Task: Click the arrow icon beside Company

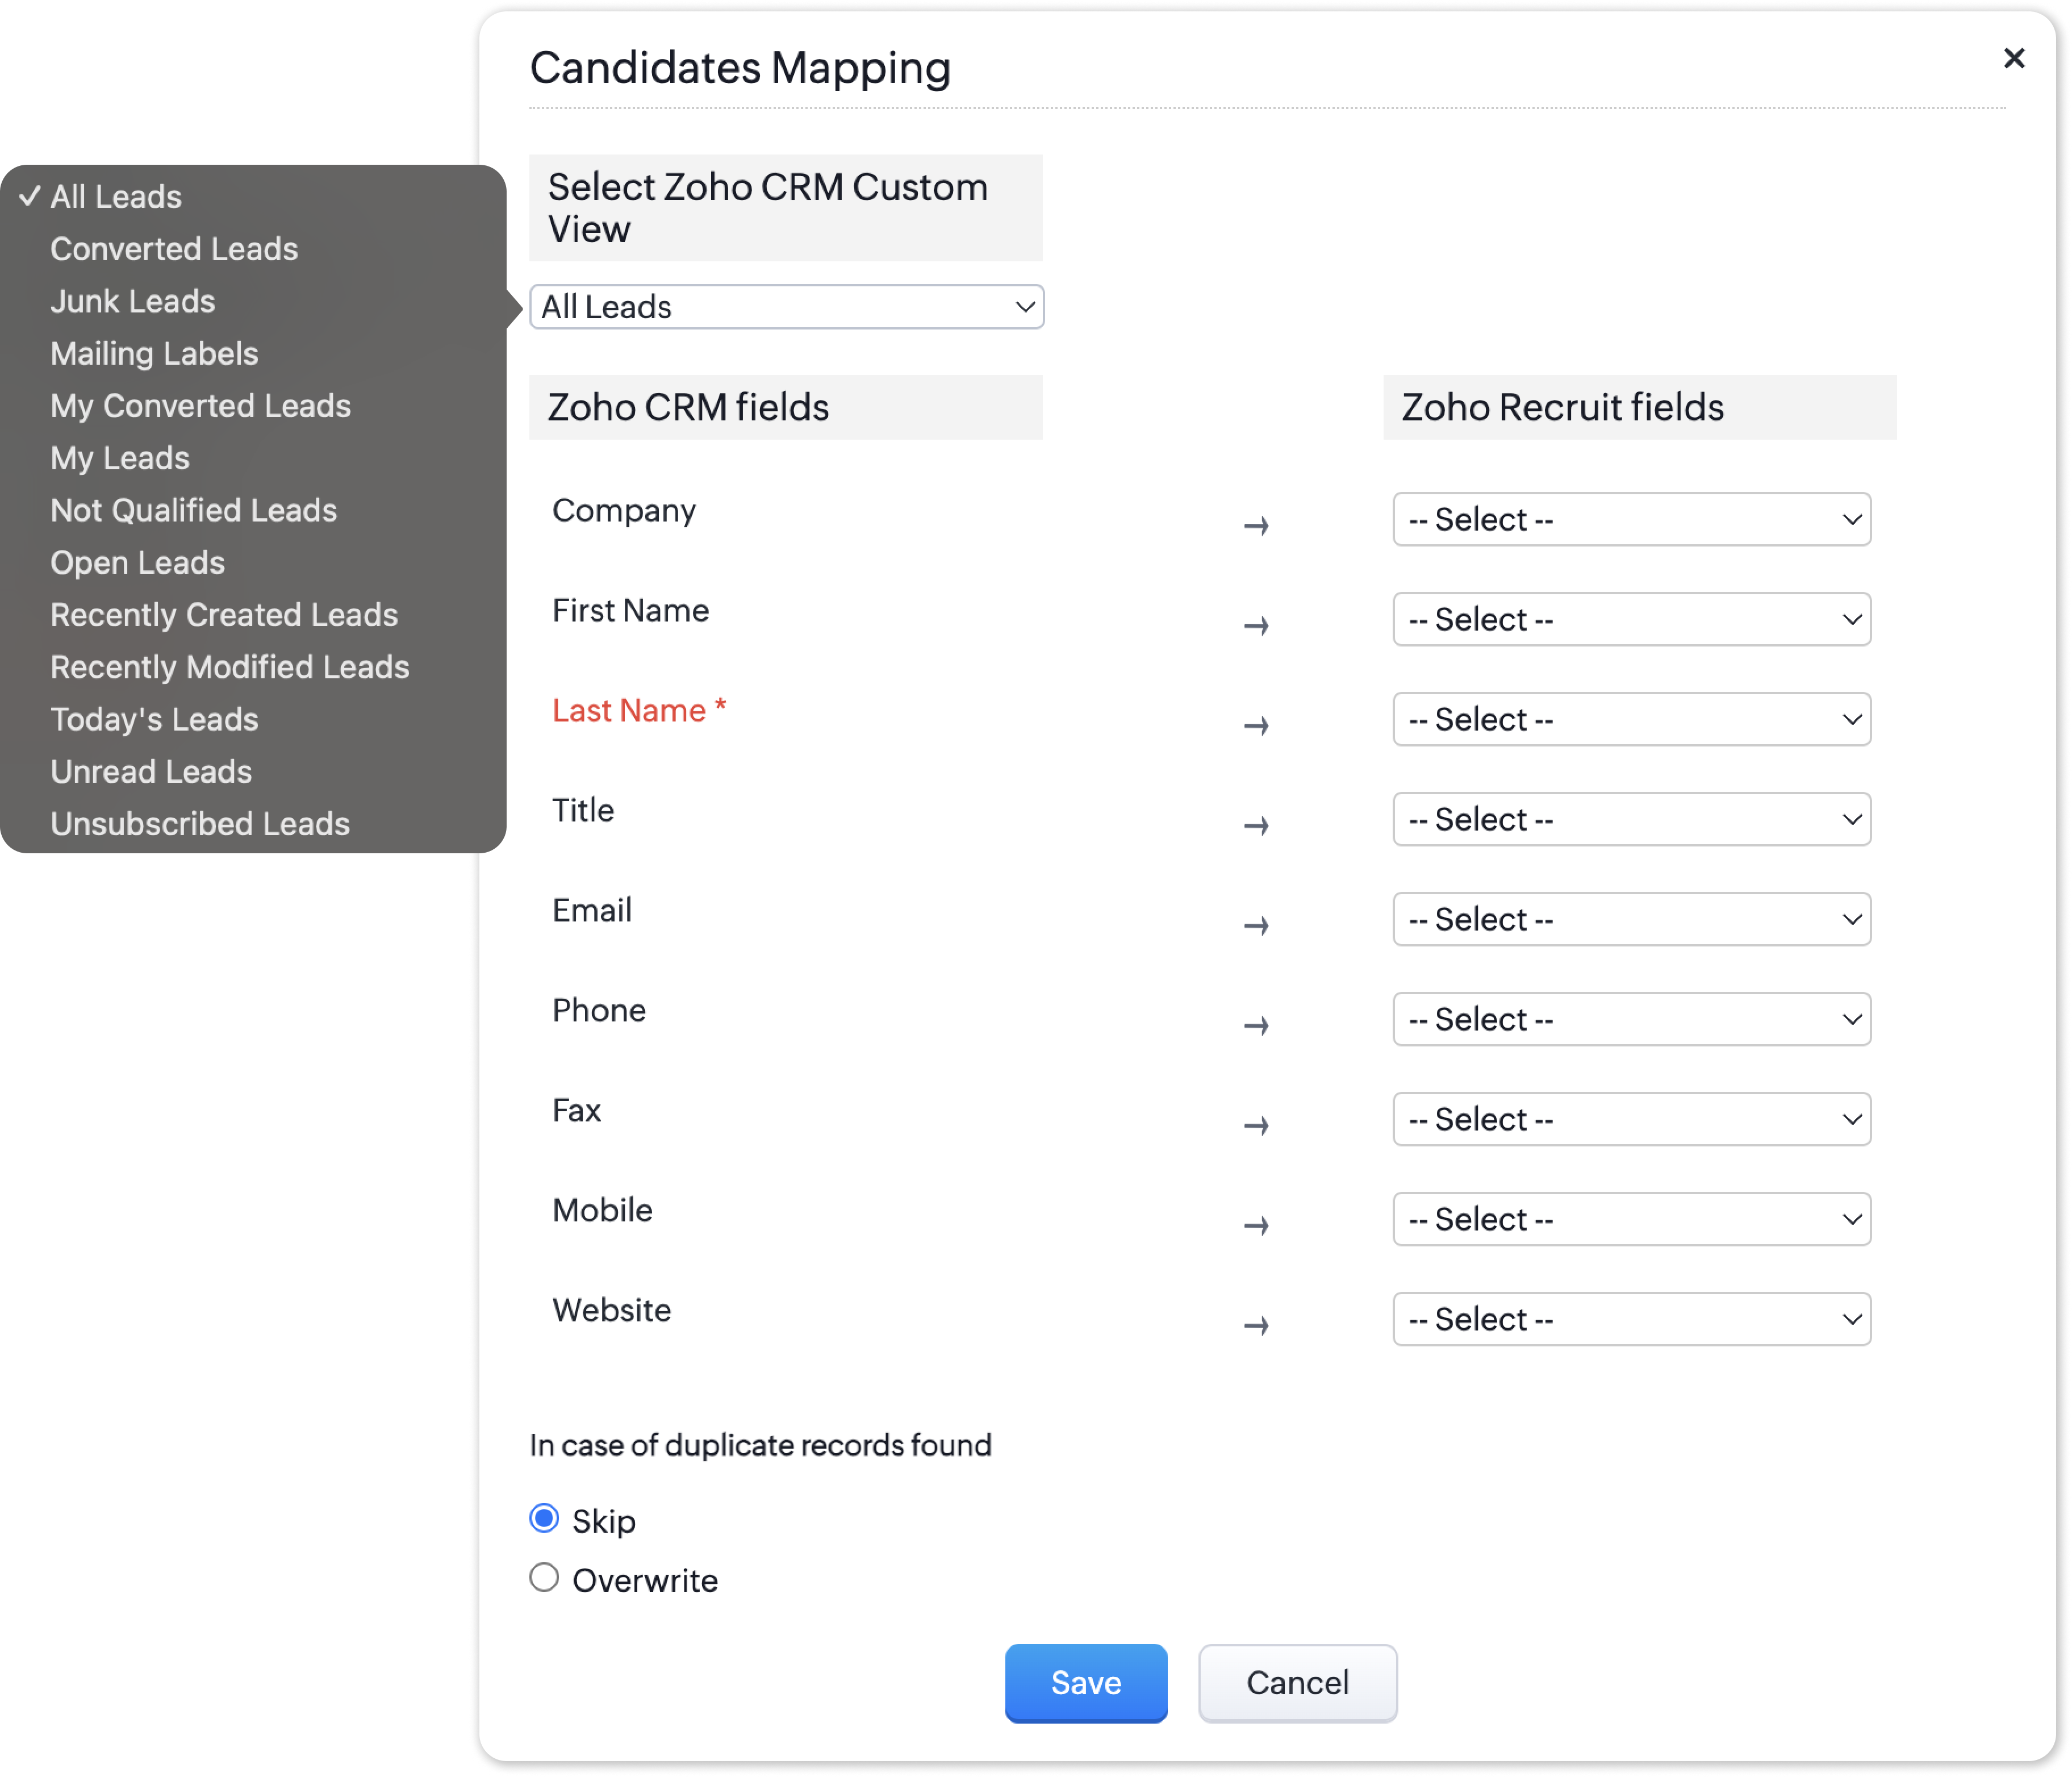Action: pyautogui.click(x=1256, y=525)
